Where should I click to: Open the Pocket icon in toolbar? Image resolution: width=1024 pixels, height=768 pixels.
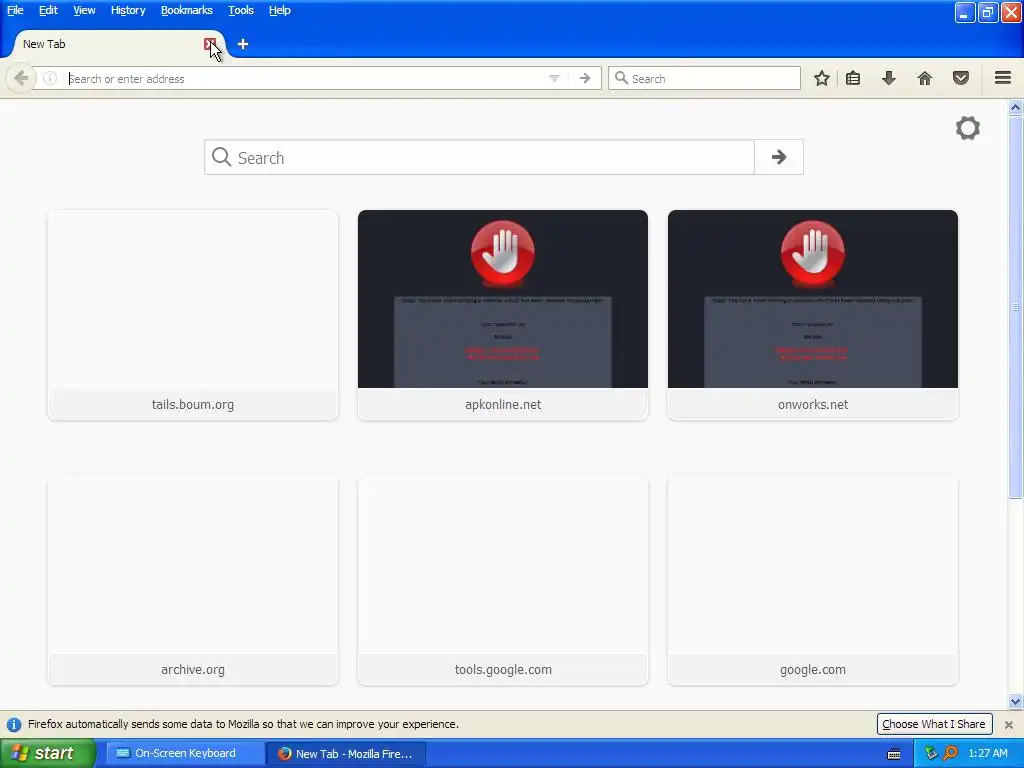(x=961, y=78)
